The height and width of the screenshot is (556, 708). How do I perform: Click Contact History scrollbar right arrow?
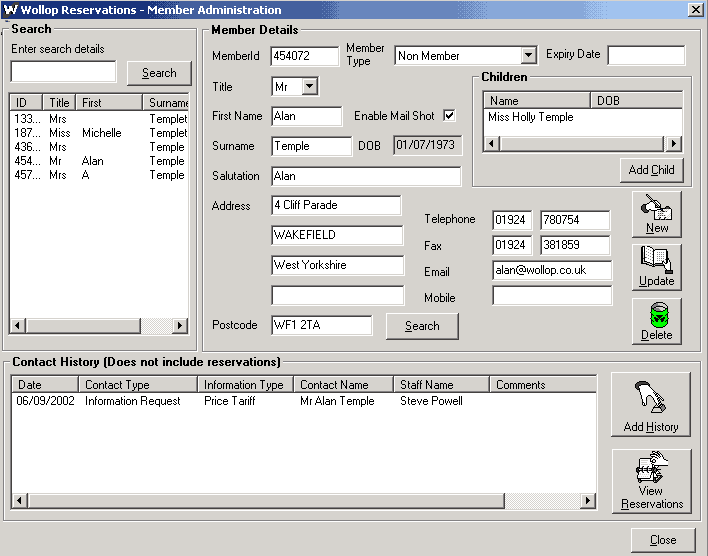[587, 500]
